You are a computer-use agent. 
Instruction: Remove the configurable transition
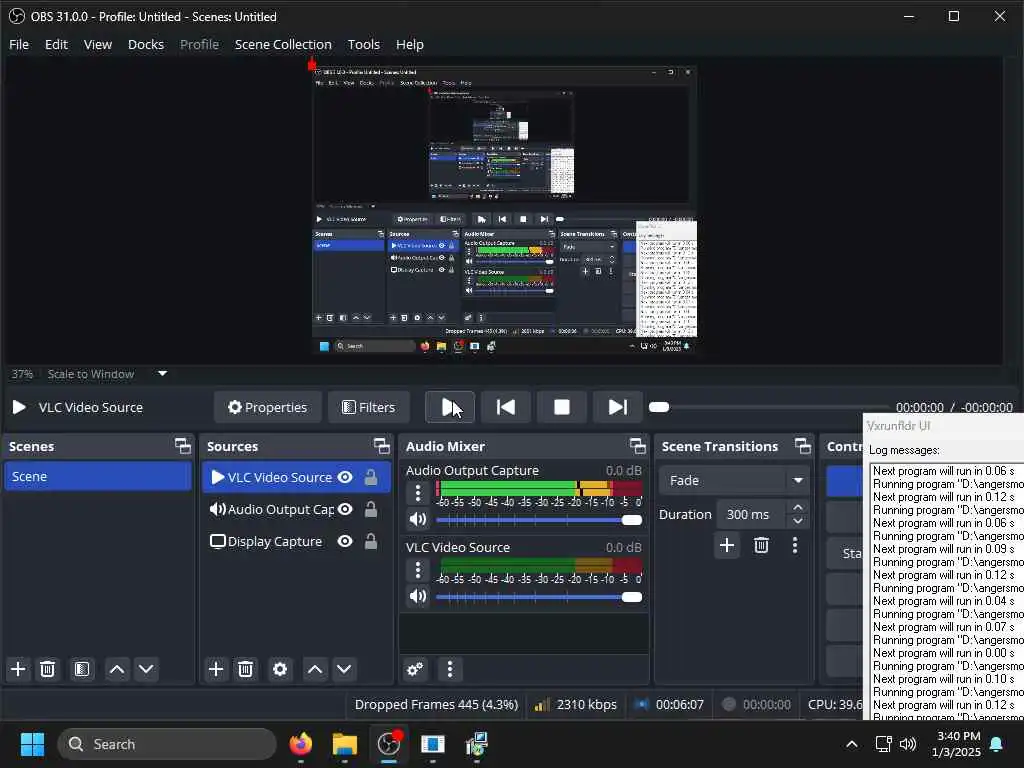click(x=761, y=545)
